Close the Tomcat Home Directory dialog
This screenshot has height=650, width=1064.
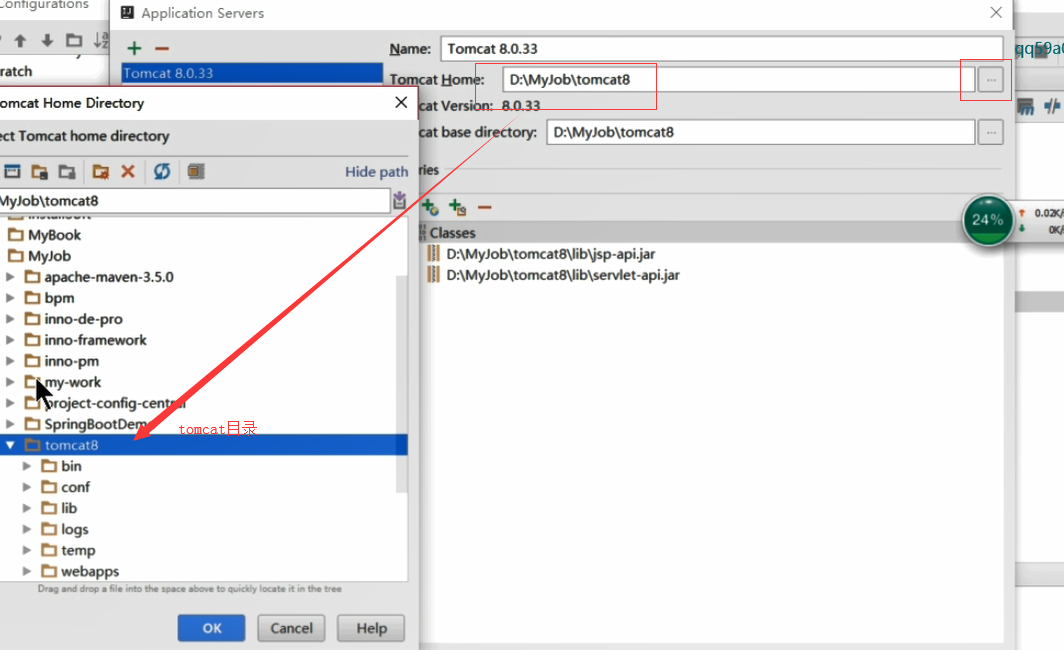click(401, 102)
